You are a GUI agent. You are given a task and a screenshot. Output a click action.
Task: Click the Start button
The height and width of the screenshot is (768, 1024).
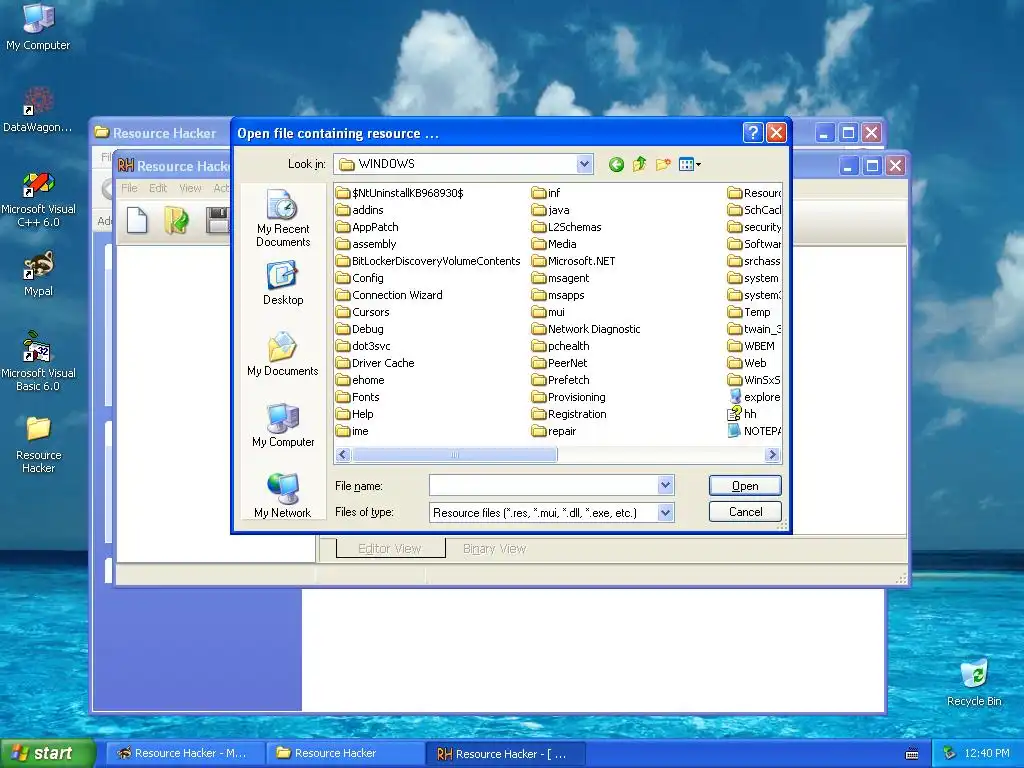48,753
